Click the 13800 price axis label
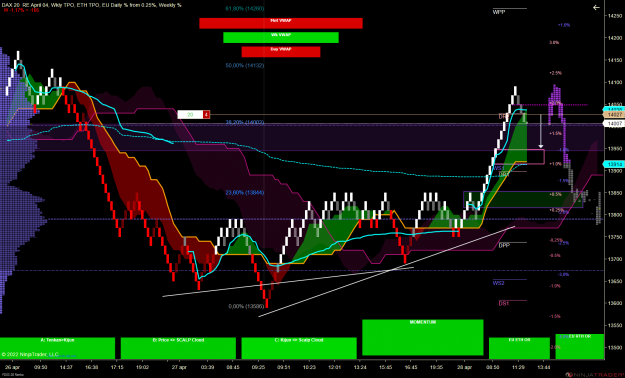The image size is (625, 378). pyautogui.click(x=614, y=215)
